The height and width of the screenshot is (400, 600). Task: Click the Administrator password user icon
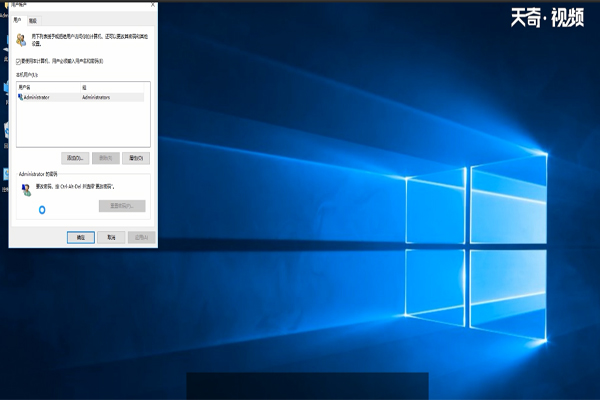[x=26, y=189]
